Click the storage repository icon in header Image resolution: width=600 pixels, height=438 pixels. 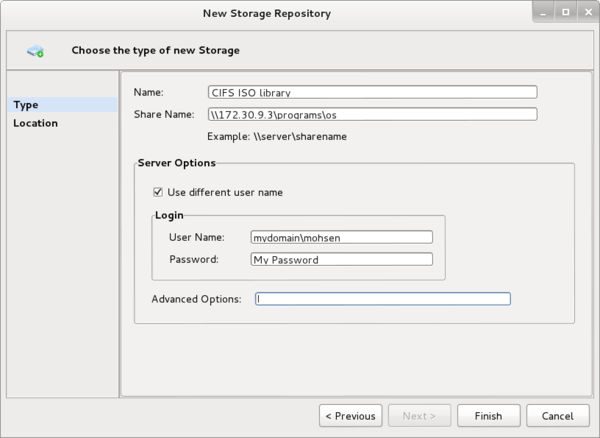tap(35, 50)
